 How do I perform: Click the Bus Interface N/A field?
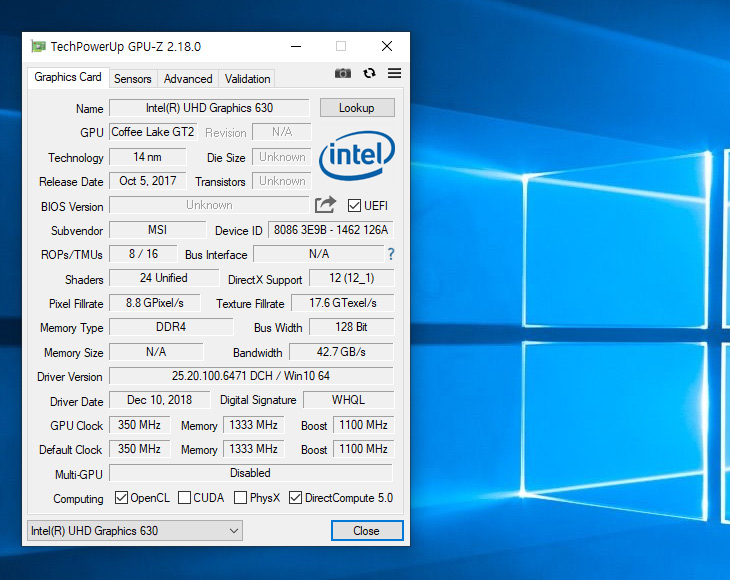319,254
